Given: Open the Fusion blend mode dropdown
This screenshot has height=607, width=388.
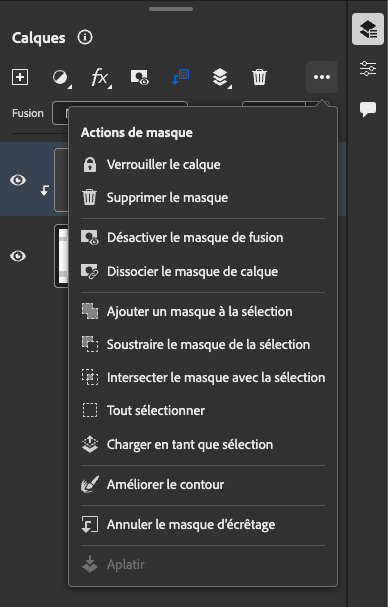Looking at the screenshot, I should click(x=60, y=113).
